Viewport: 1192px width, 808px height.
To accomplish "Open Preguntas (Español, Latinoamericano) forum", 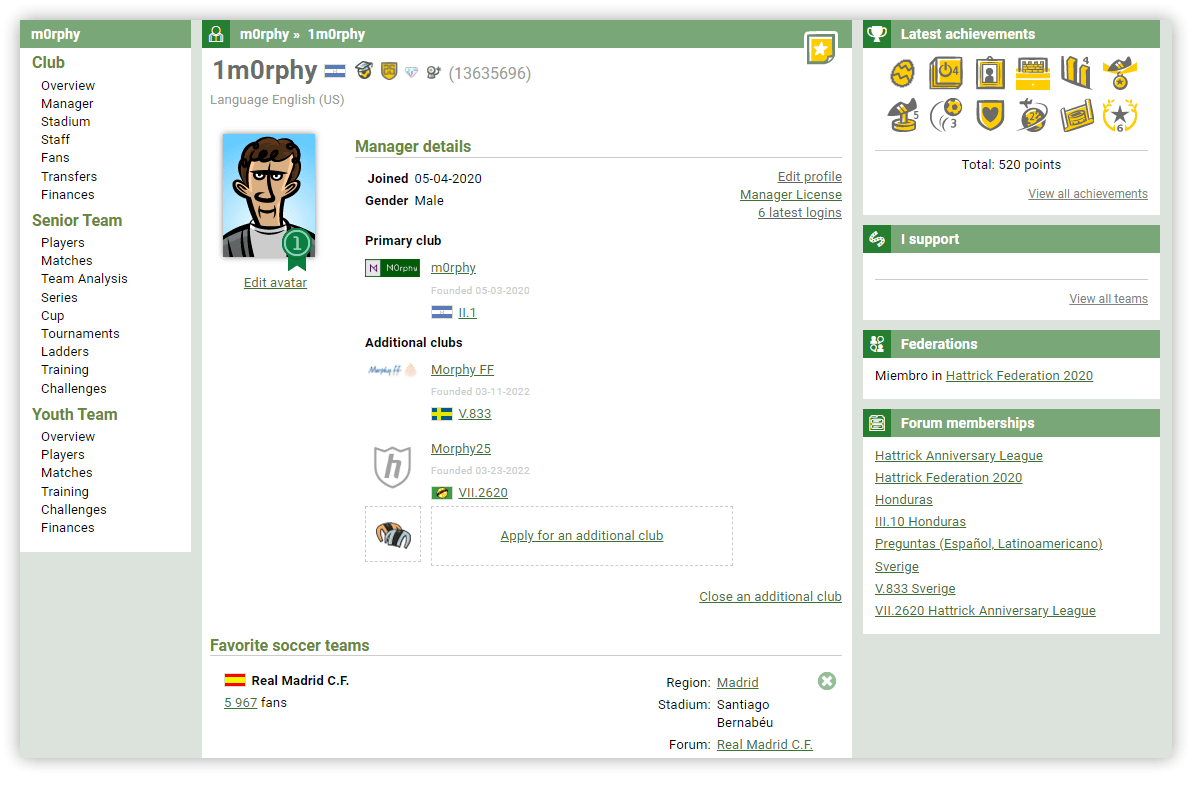I will [x=988, y=543].
